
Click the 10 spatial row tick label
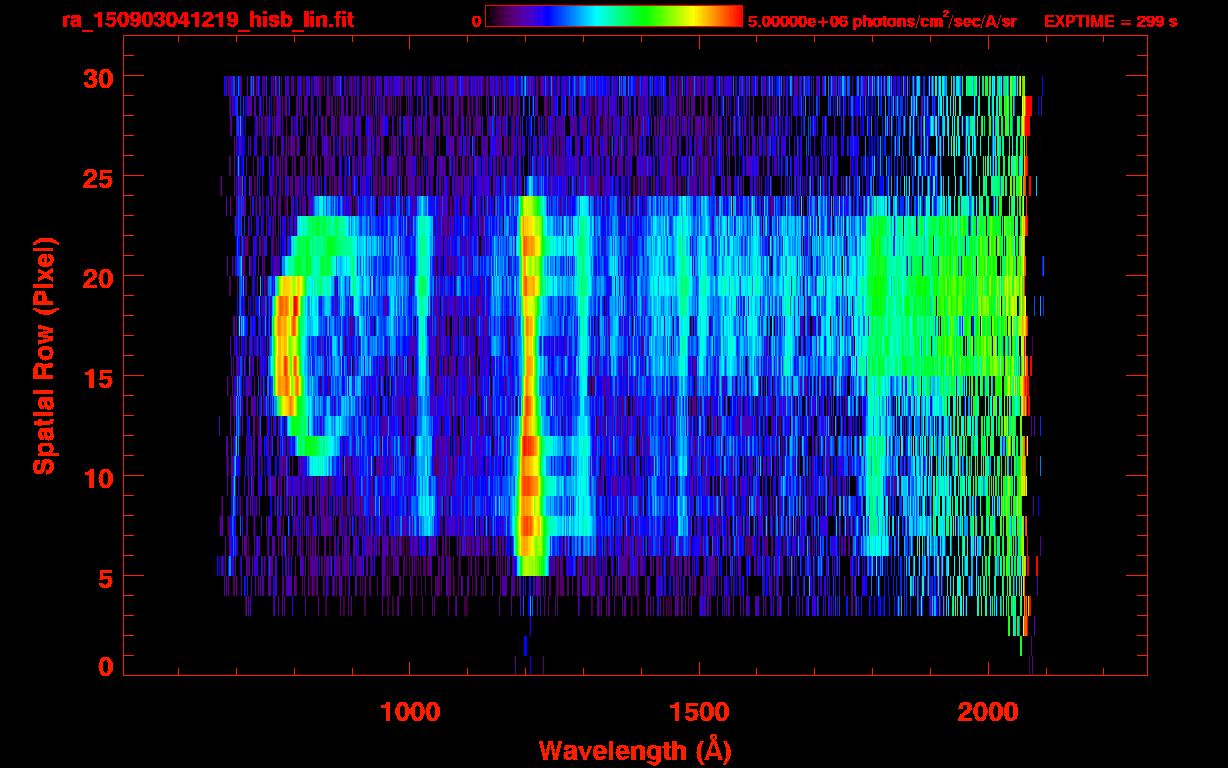click(96, 477)
